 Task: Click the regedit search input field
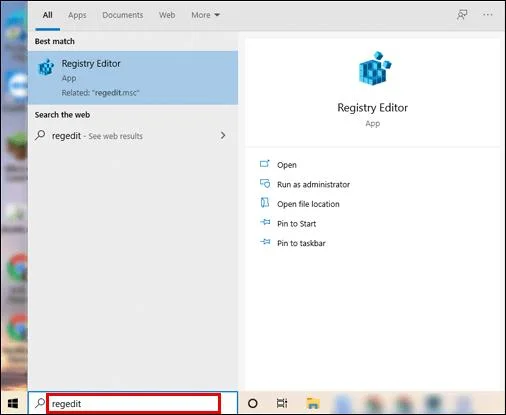(x=133, y=404)
